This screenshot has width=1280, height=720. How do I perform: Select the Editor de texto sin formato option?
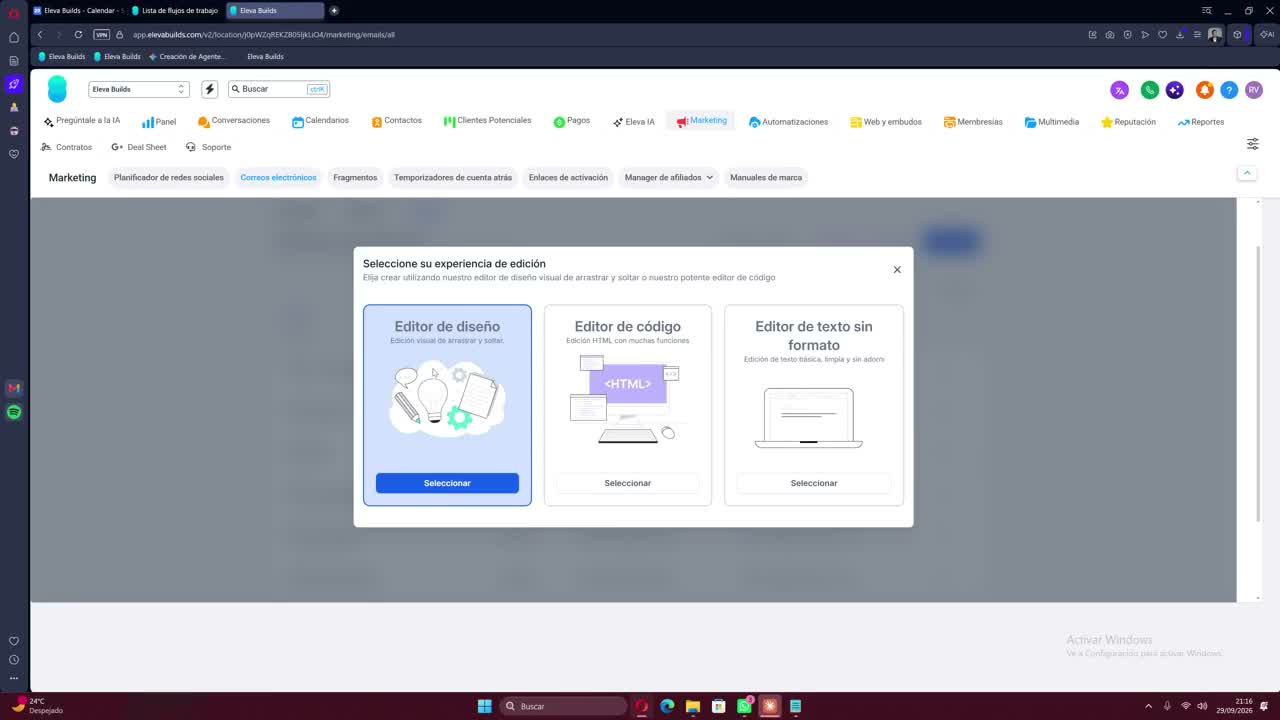point(814,483)
